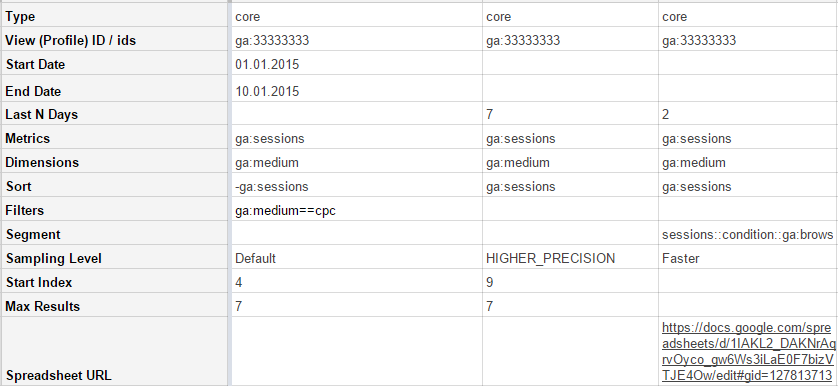Click the Sampling Level cell showing Default
Image resolution: width=838 pixels, height=386 pixels.
tap(356, 258)
